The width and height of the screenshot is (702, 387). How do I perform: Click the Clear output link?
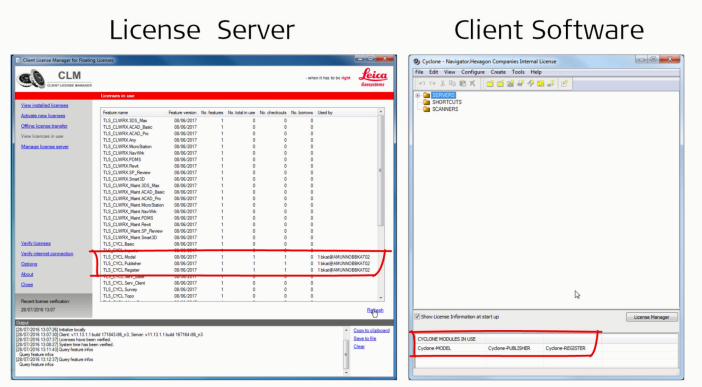pyautogui.click(x=359, y=347)
